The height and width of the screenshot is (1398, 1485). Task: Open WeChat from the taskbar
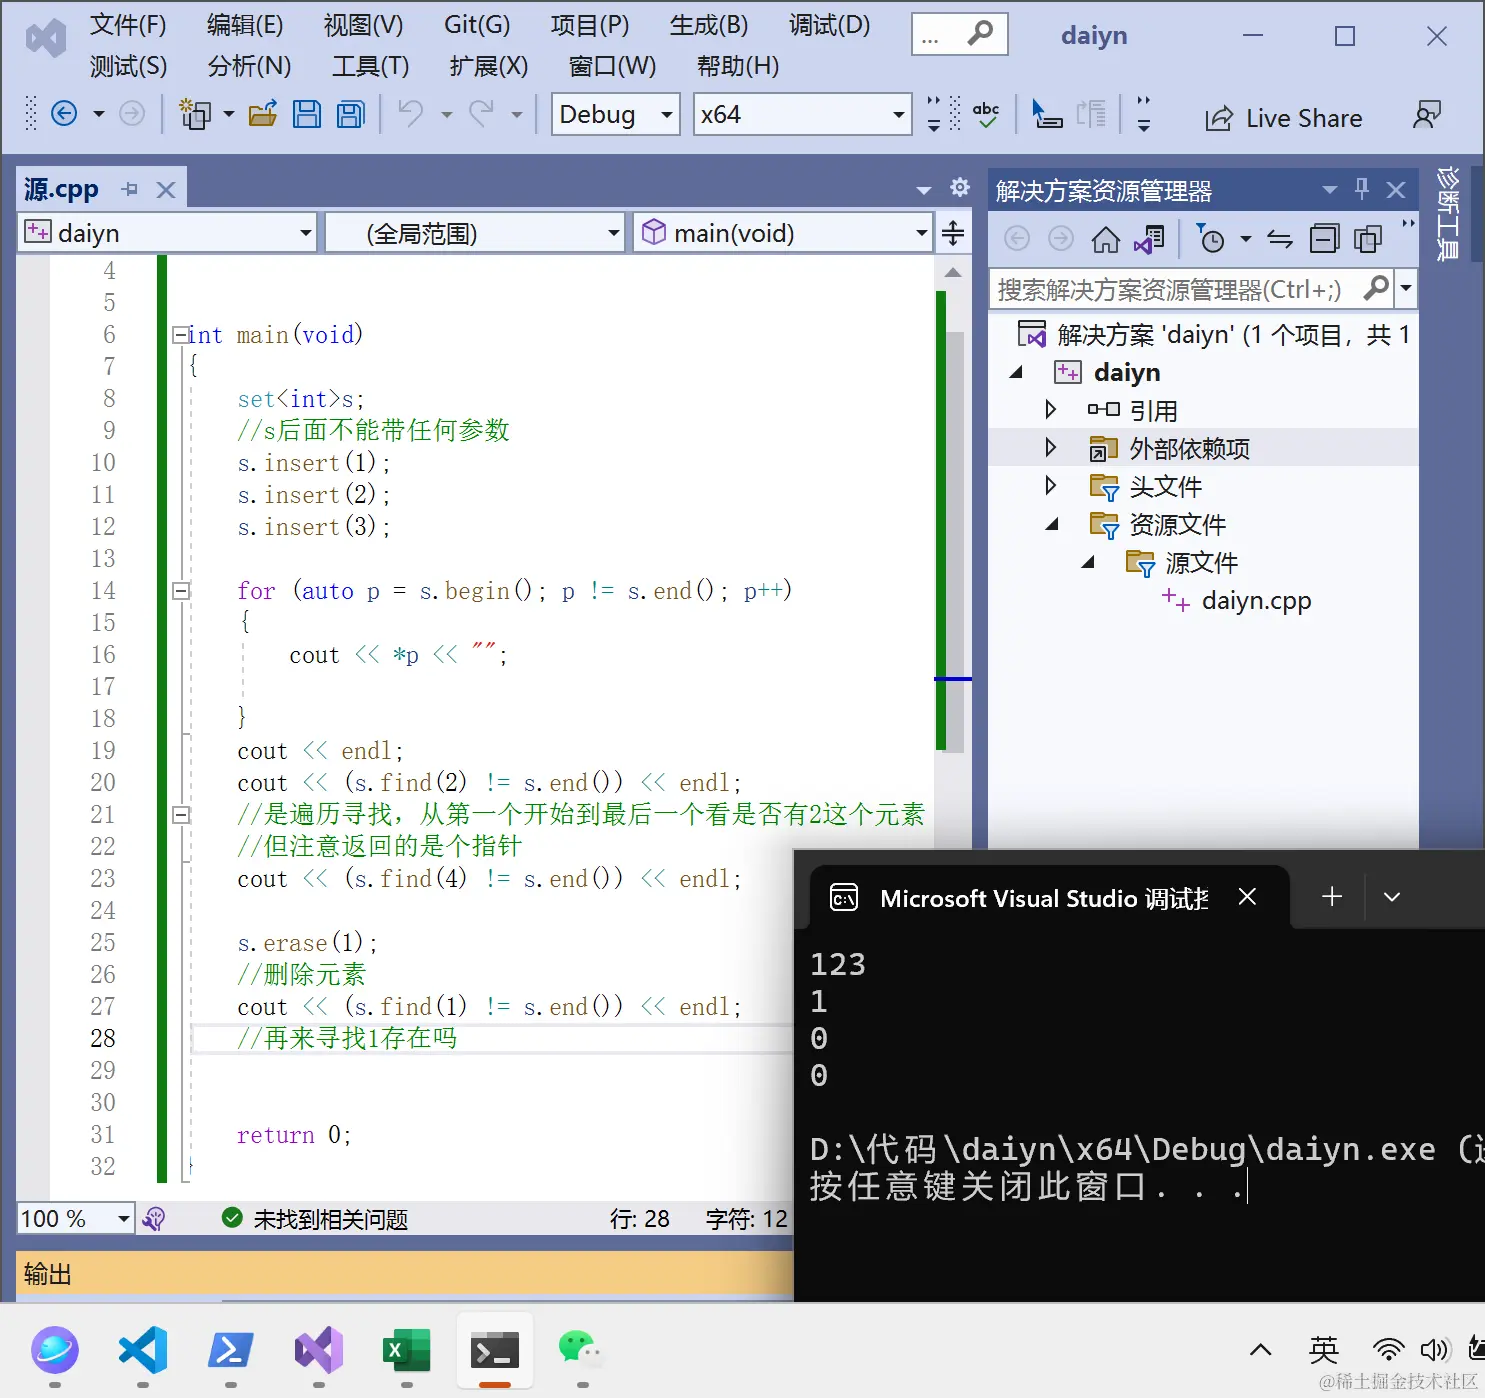[x=581, y=1351]
